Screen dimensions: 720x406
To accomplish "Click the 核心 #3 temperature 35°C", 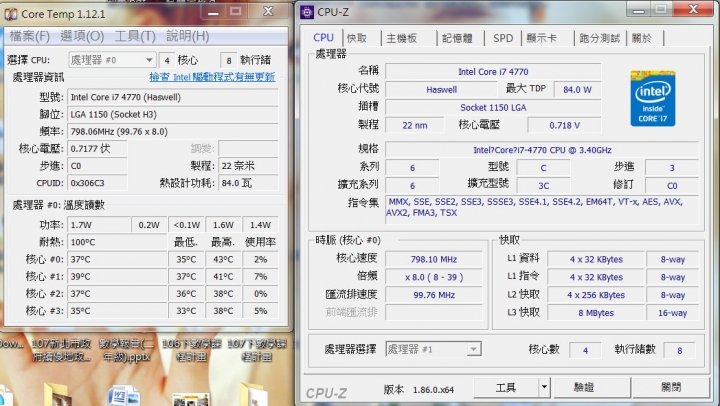I will [x=117, y=311].
